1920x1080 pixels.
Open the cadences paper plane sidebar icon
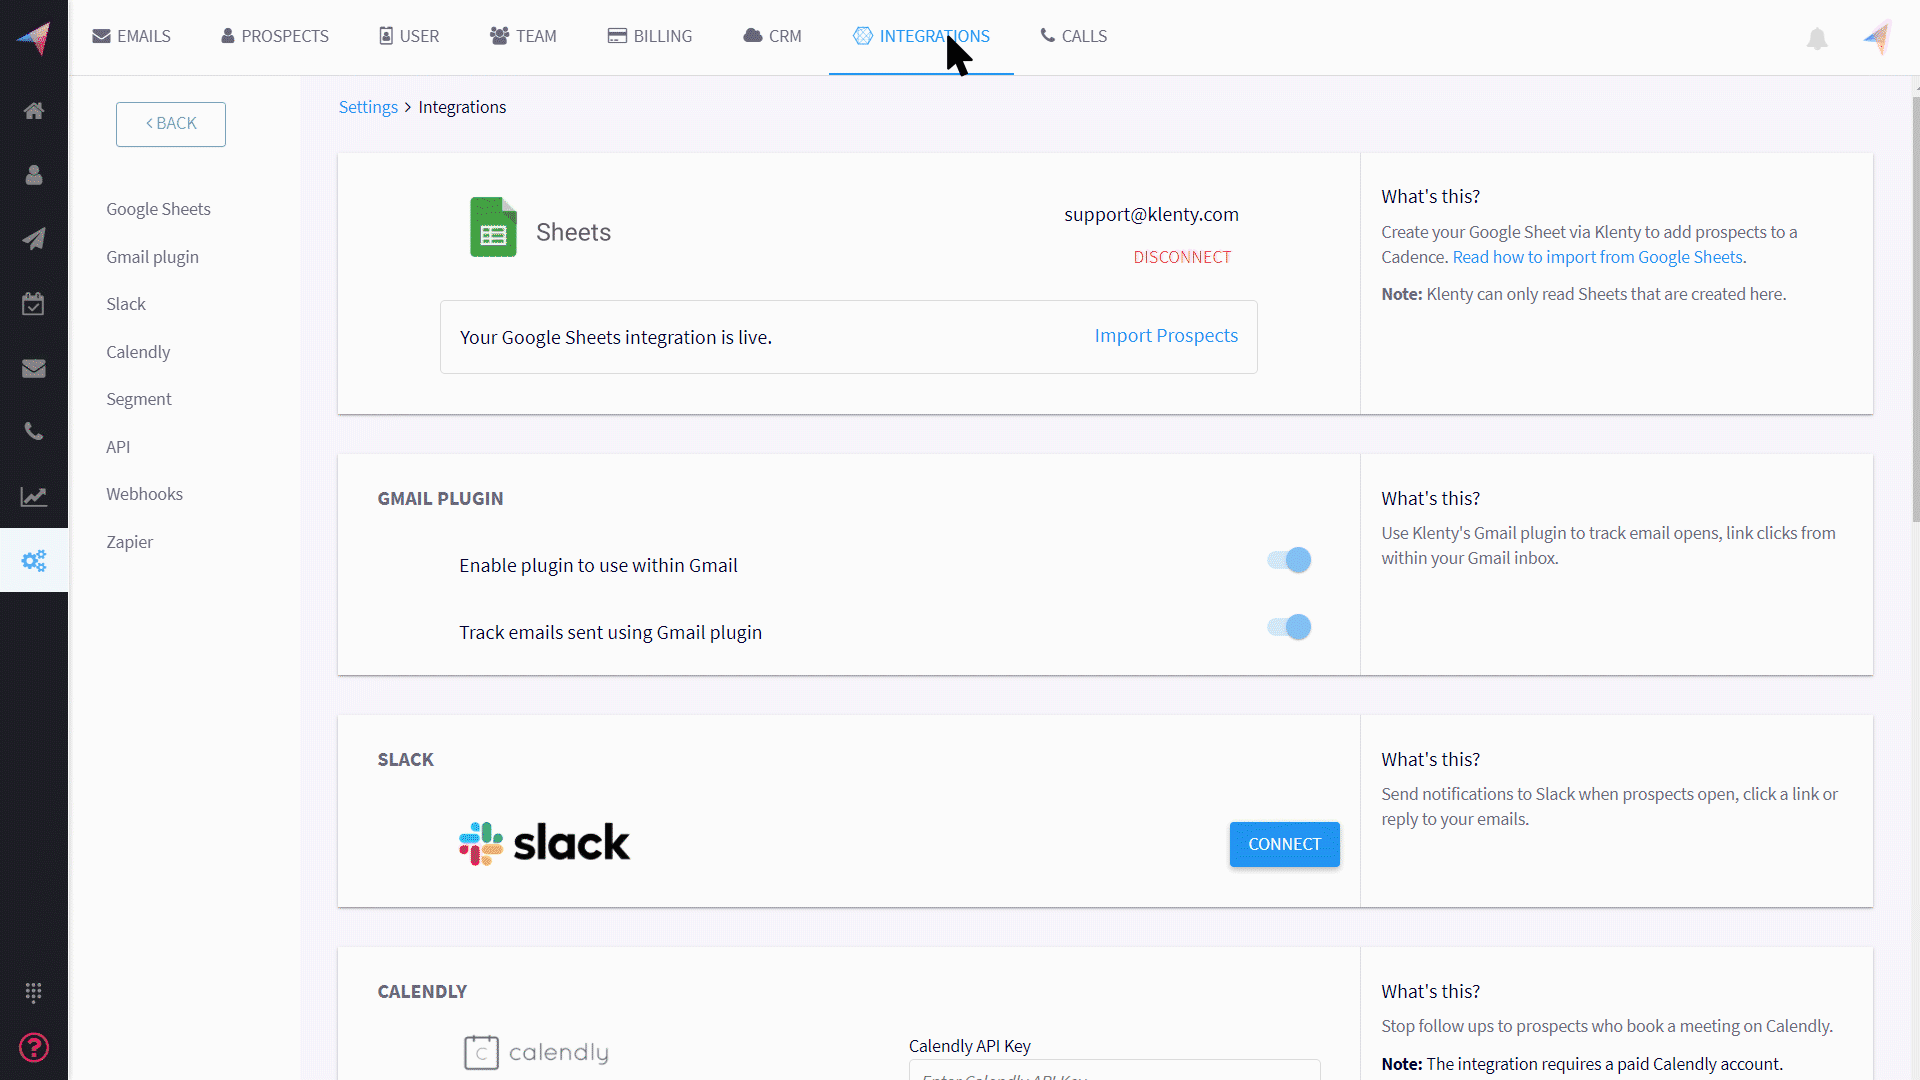(x=34, y=239)
